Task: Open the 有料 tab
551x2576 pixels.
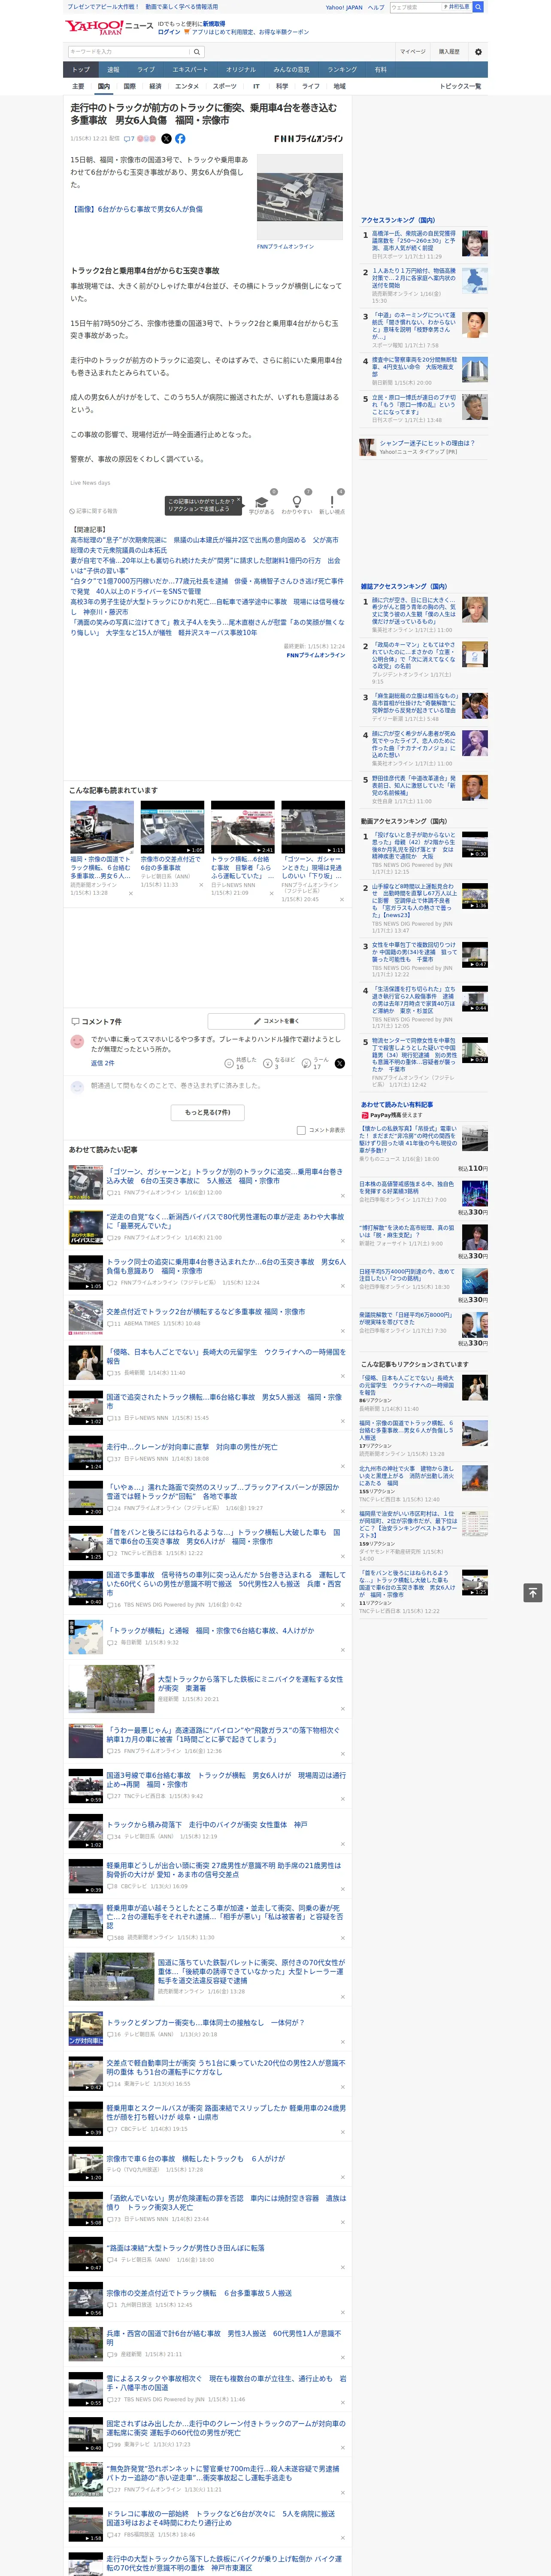Action: tap(380, 70)
